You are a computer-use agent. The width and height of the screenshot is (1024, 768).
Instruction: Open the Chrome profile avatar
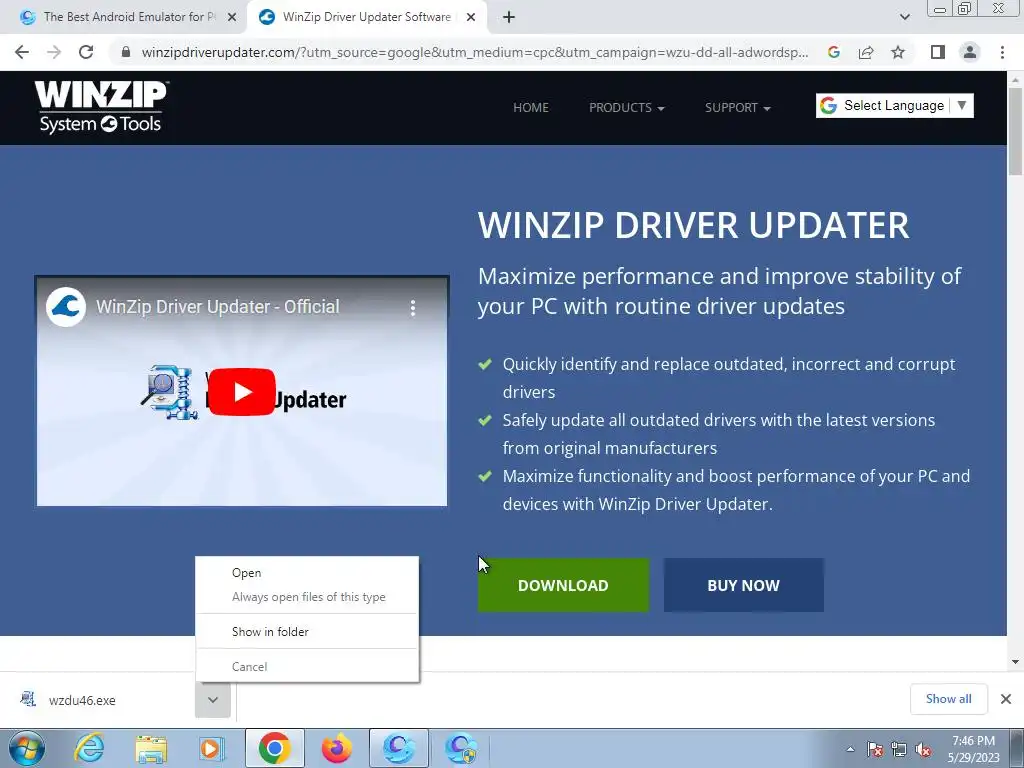tap(970, 52)
